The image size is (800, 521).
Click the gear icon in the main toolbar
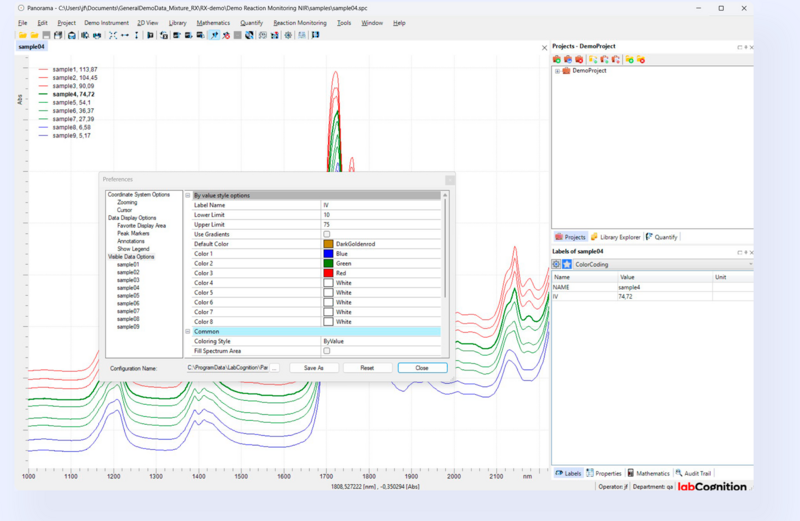point(288,35)
